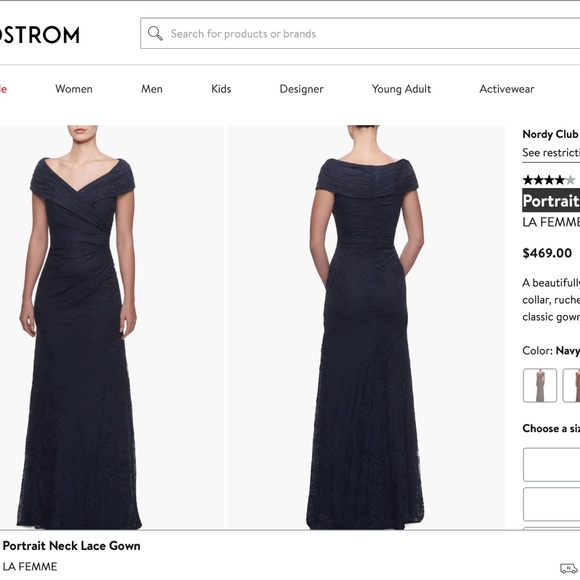Image resolution: width=580 pixels, height=580 pixels.
Task: Click the 'Color: Navy' label
Action: (551, 350)
